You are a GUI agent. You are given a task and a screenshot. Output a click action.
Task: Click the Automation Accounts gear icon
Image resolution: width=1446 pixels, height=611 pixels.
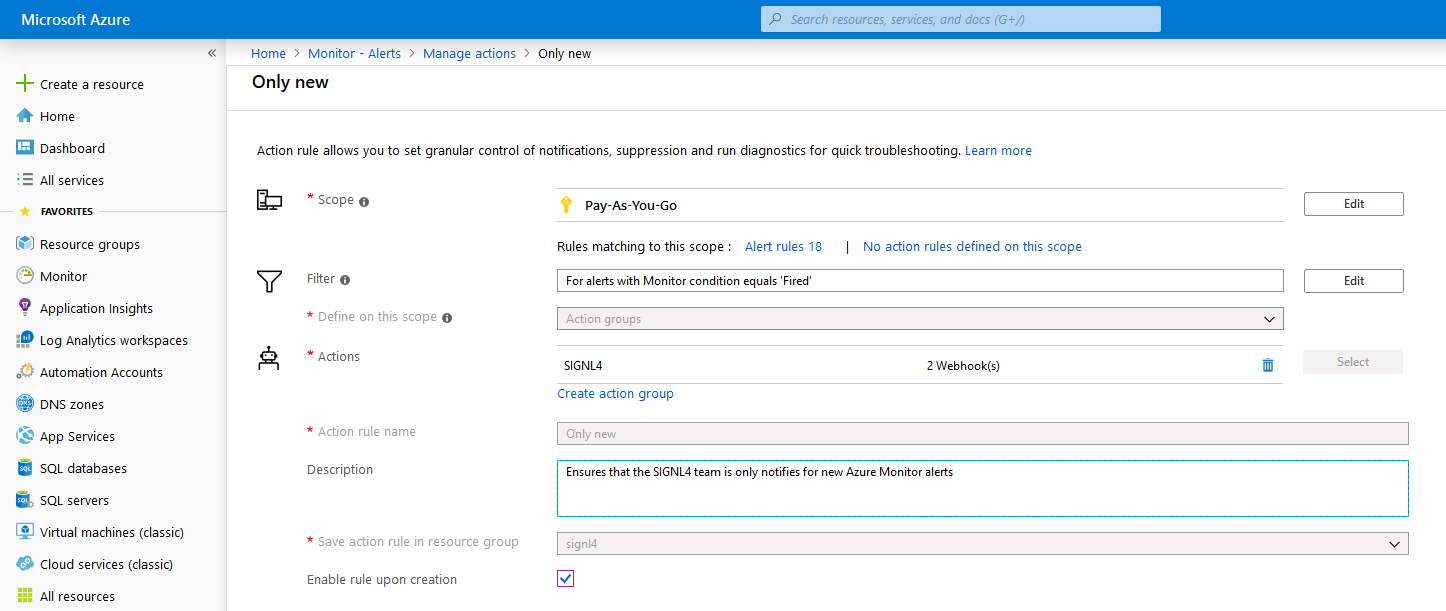coord(25,372)
